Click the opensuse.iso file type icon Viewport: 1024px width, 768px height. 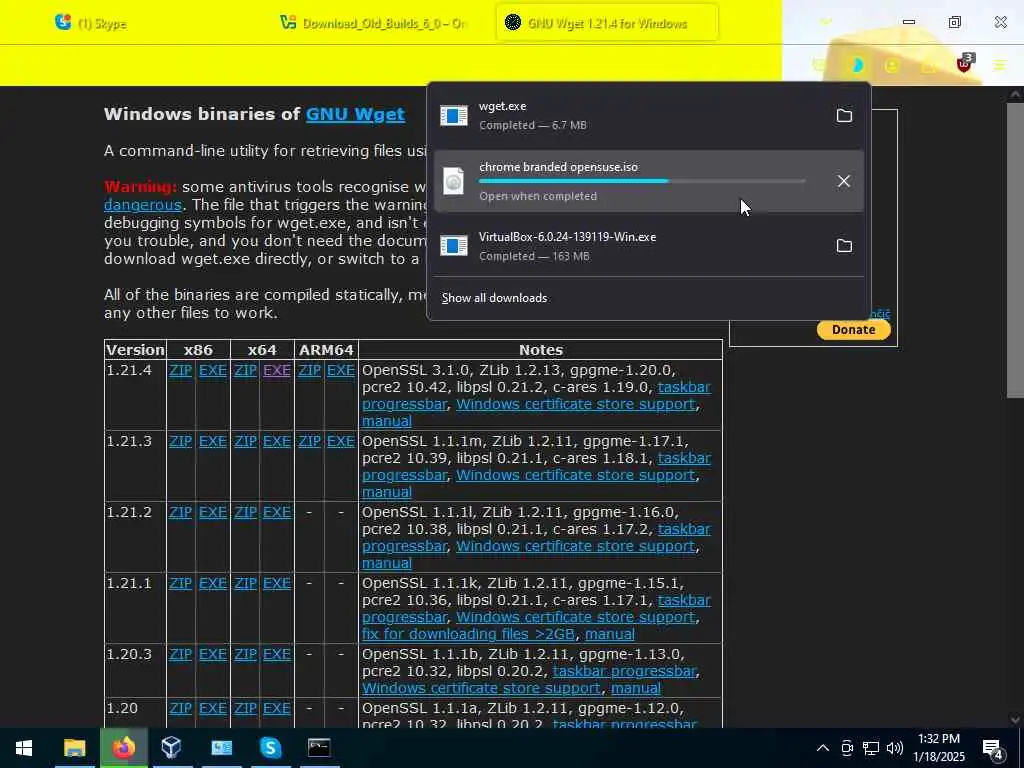click(453, 181)
